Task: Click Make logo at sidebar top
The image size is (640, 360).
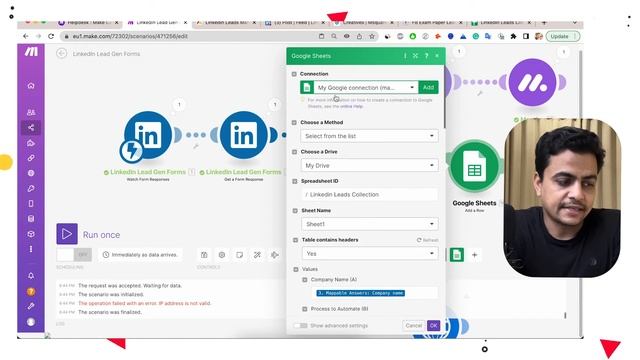Action: (31, 51)
